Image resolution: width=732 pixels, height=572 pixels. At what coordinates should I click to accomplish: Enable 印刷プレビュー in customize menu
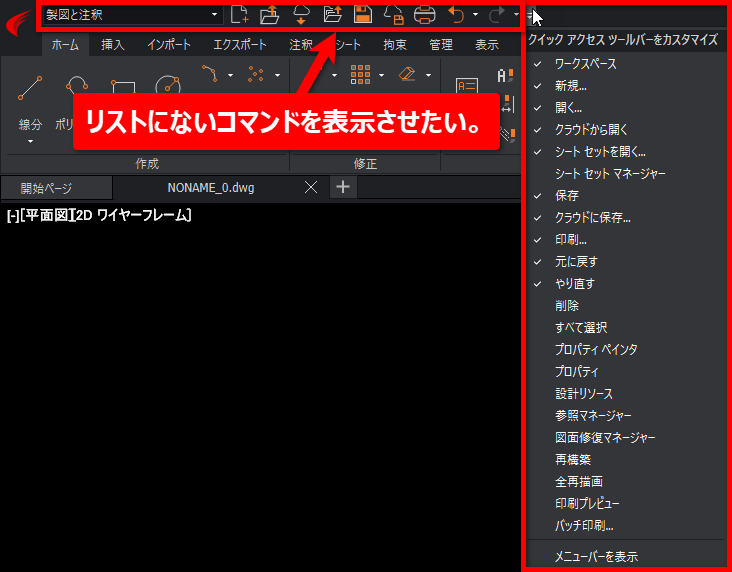point(626,503)
